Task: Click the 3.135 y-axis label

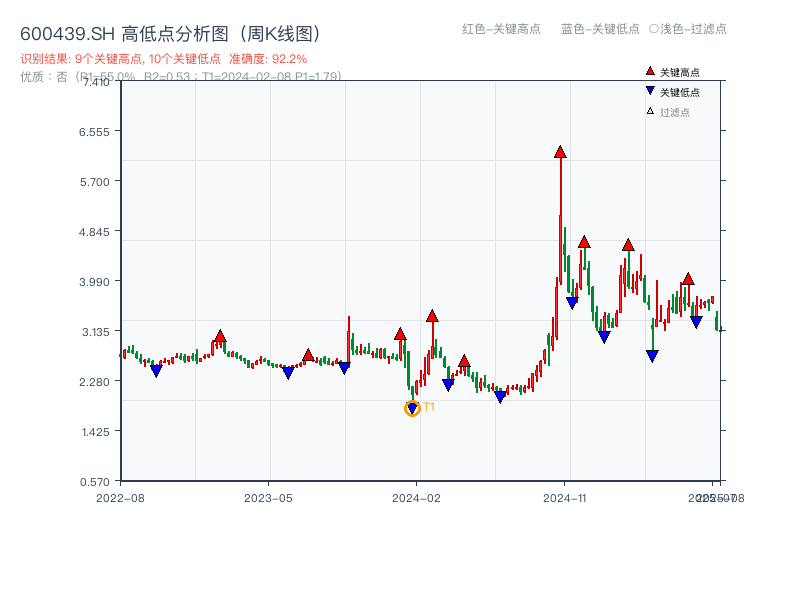Action: click(x=95, y=332)
